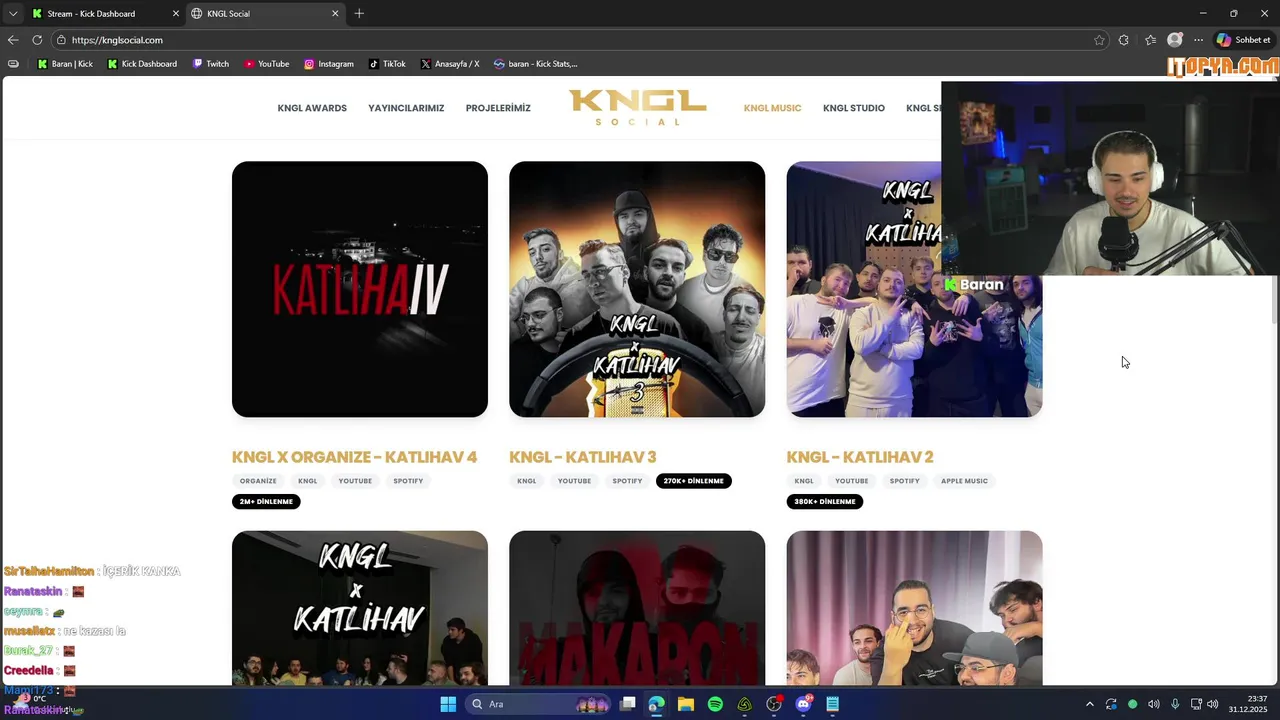This screenshot has width=1280, height=720.
Task: Open a new browser tab
Action: [x=359, y=13]
